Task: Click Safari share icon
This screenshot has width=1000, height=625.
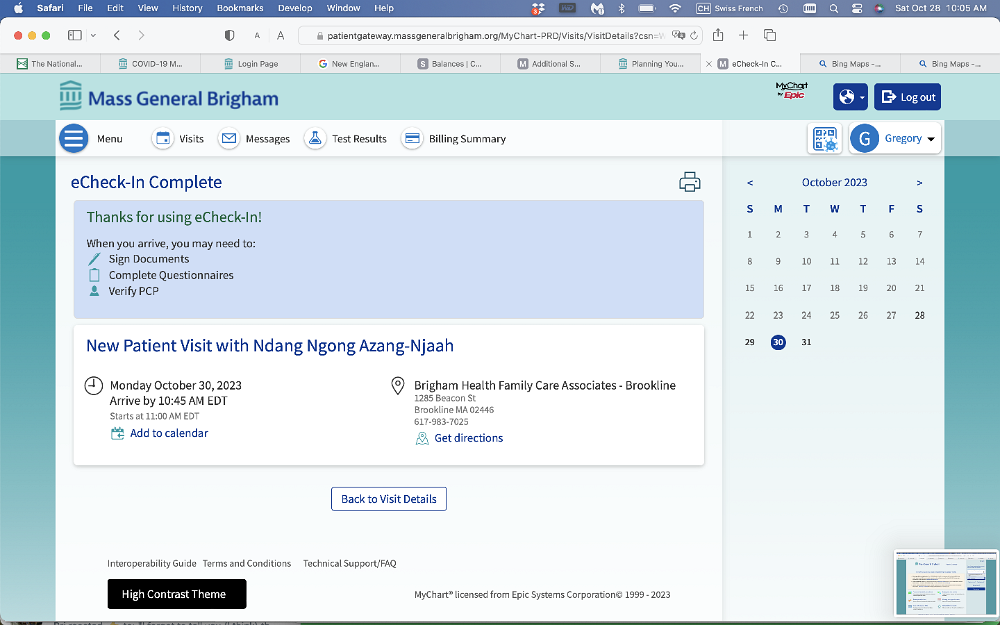Action: [718, 35]
